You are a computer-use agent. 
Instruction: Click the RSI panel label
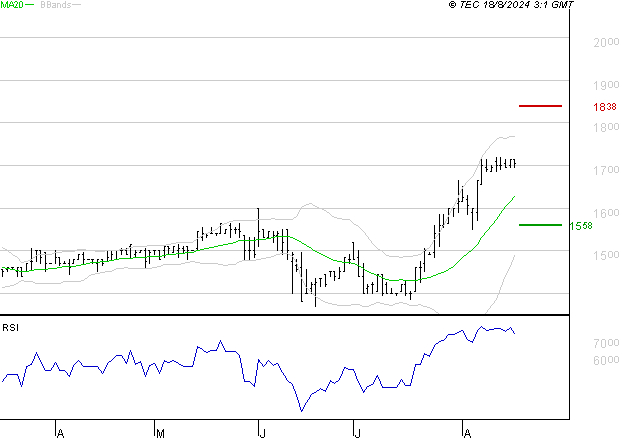(10, 328)
